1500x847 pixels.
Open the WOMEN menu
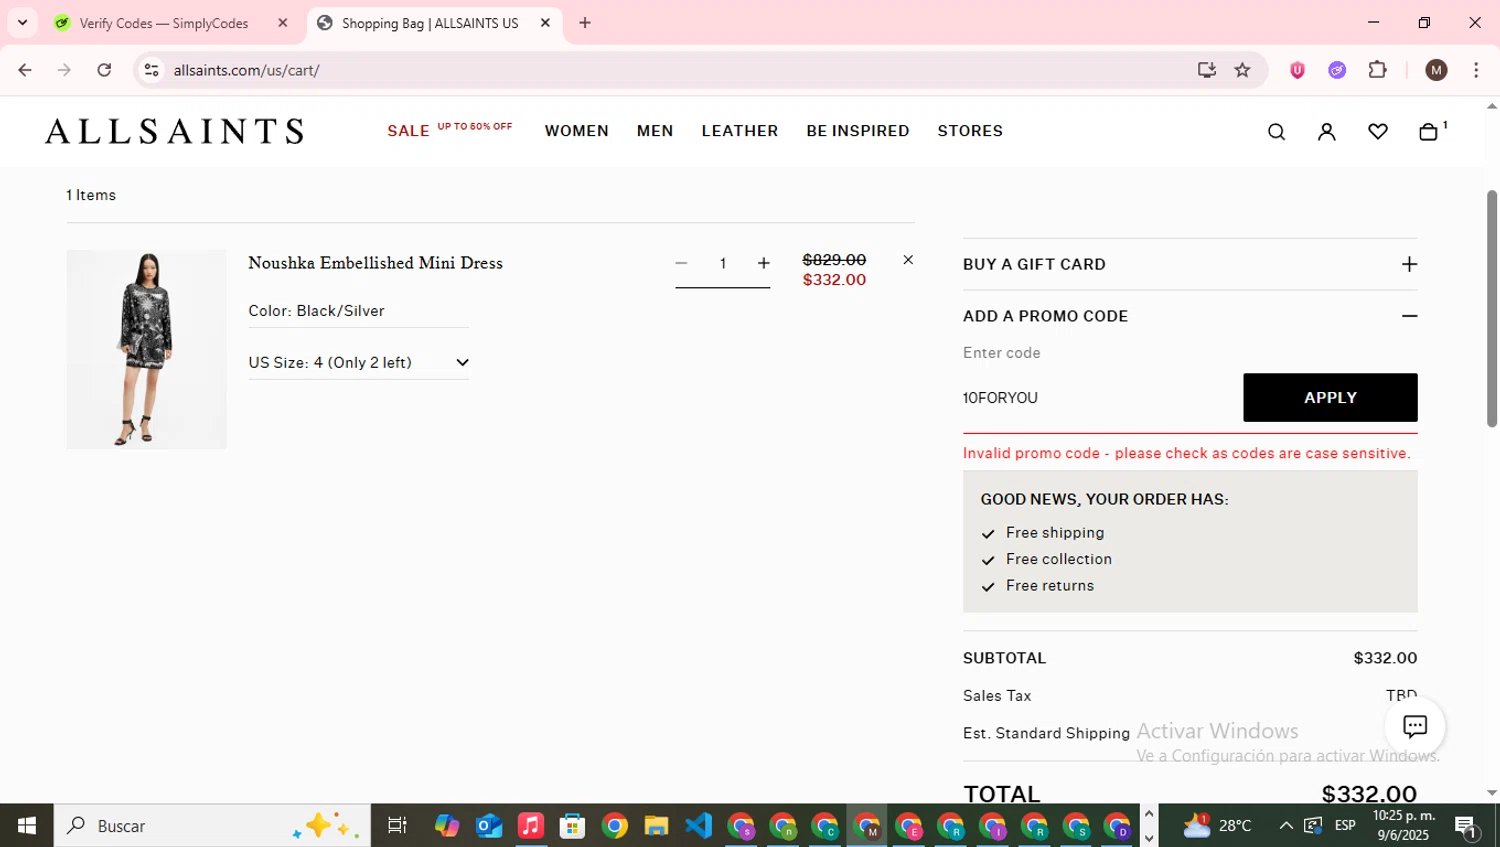click(577, 131)
